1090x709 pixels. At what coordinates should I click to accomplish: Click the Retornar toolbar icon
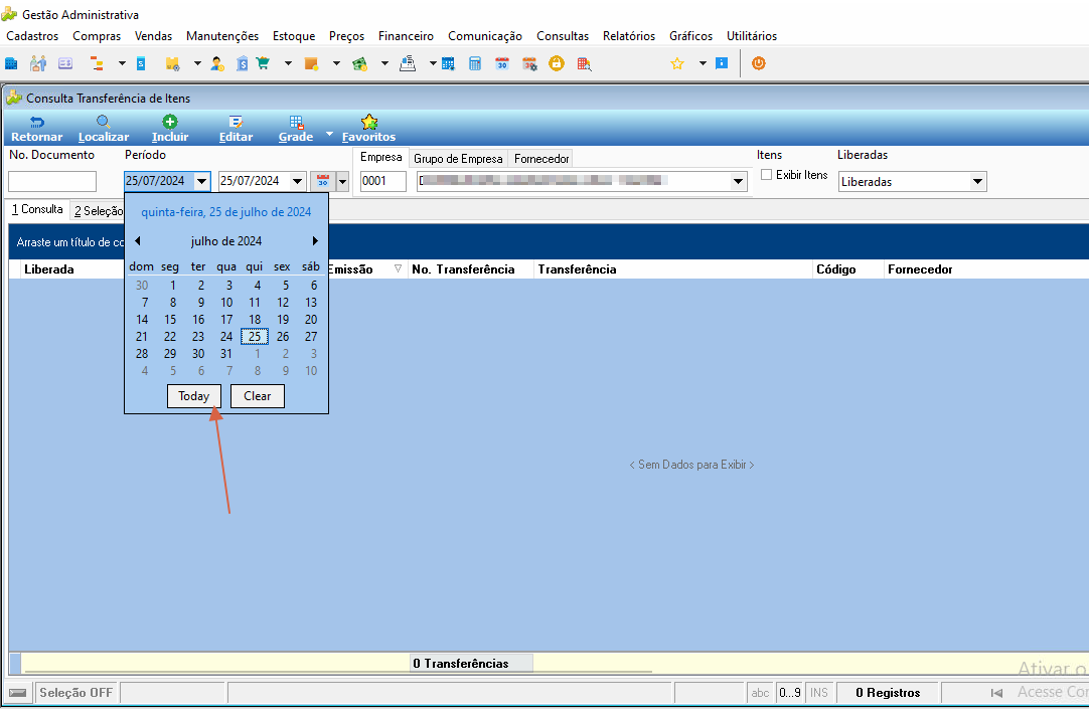pos(37,122)
